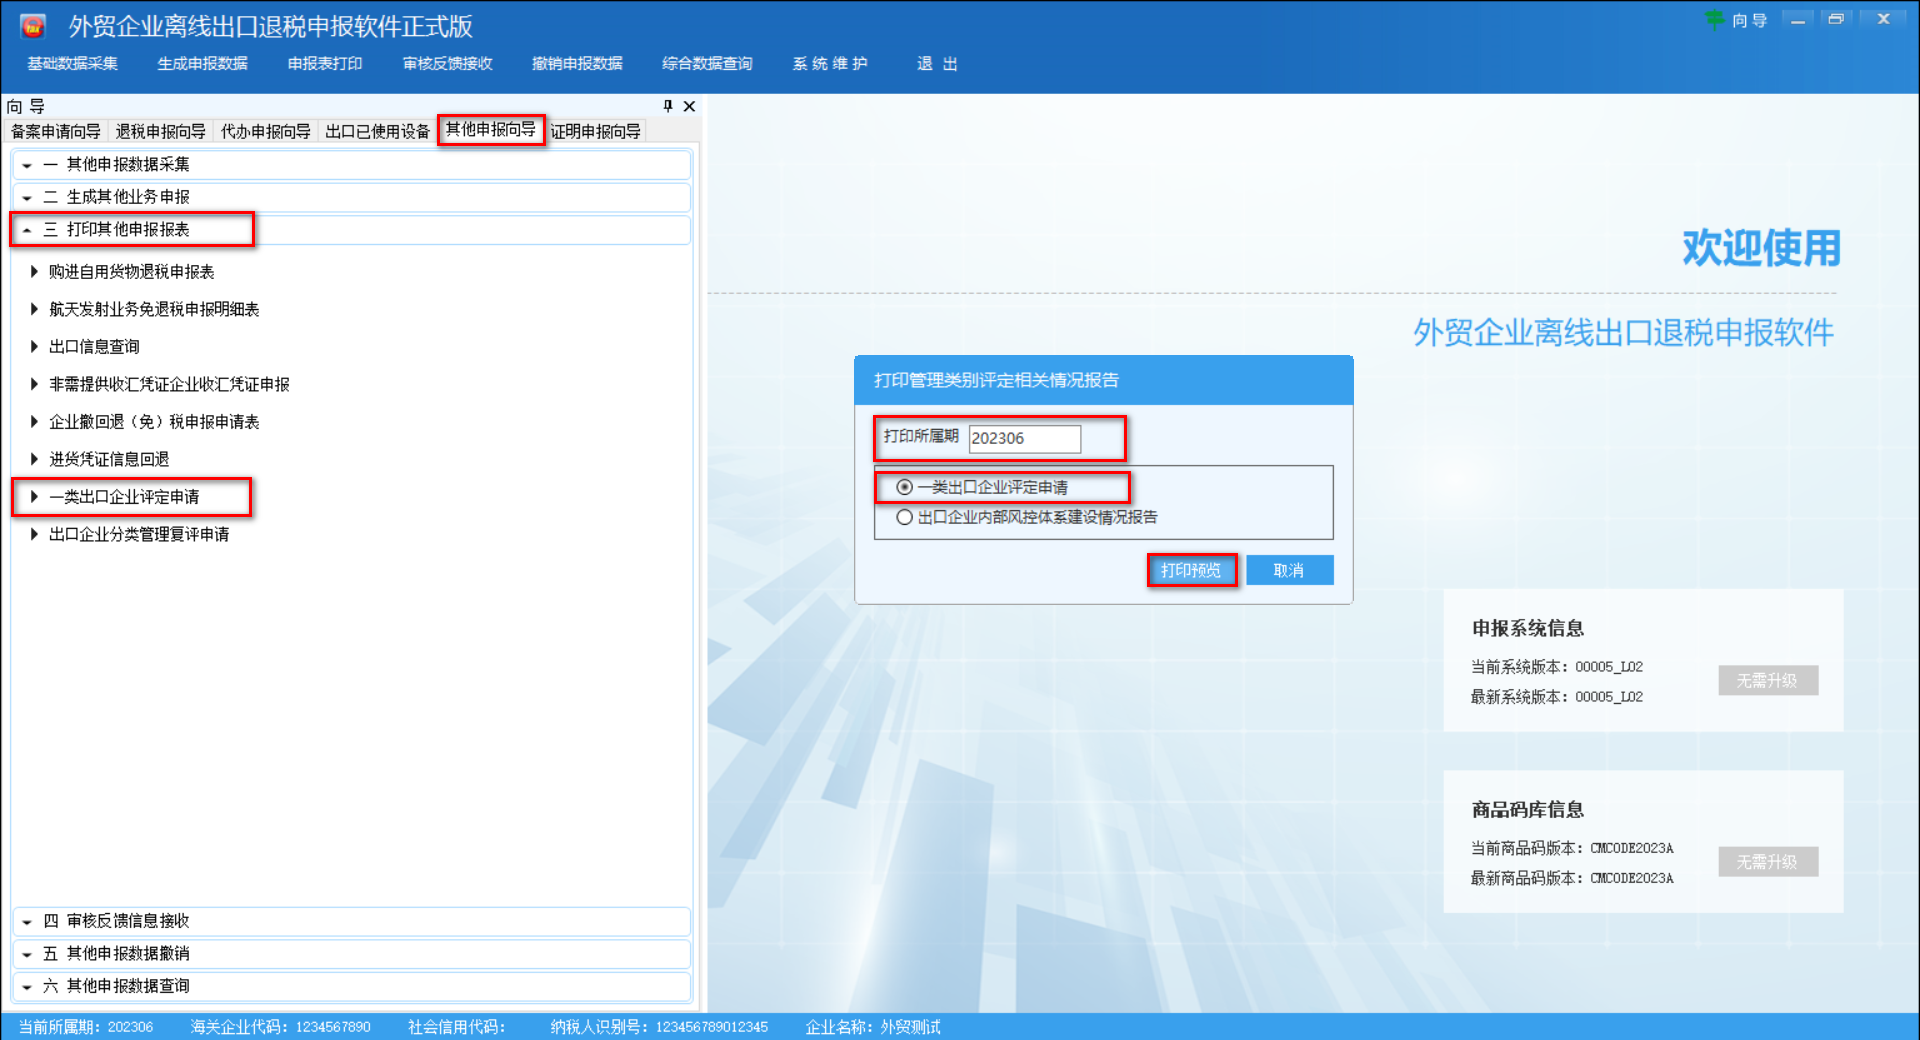
Task: Switch to the 证明申报向导 tab
Action: [596, 130]
